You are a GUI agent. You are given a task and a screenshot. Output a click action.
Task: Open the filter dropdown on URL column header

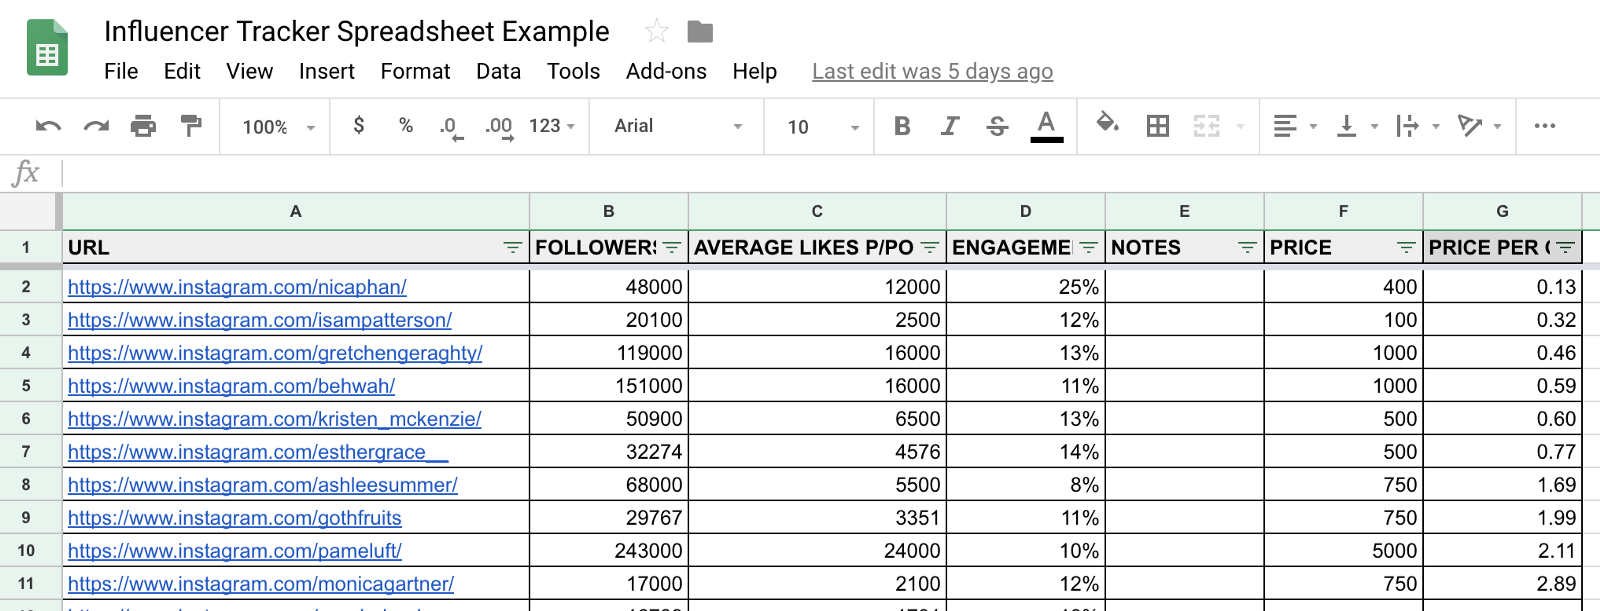[x=512, y=248]
